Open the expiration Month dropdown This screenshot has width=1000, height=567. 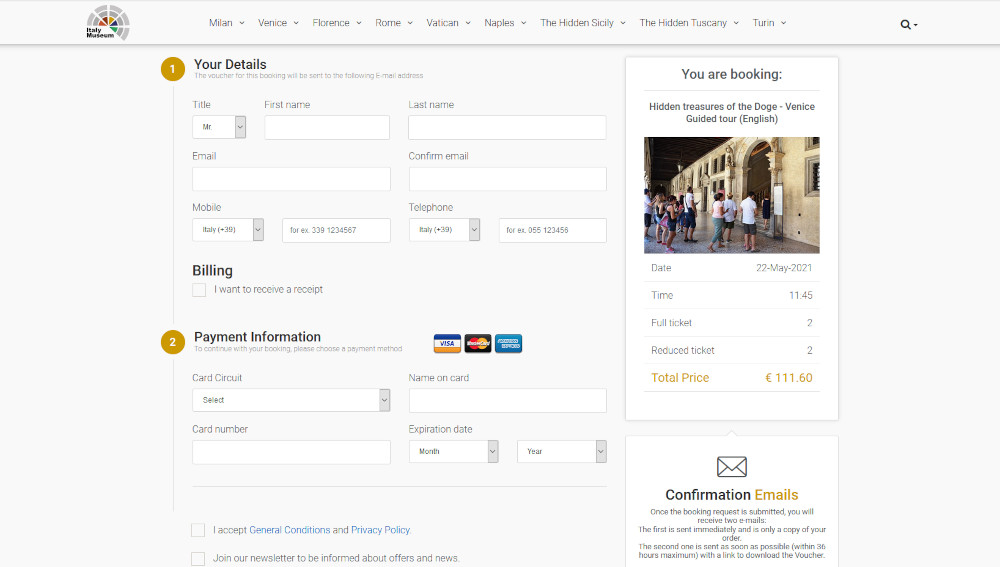(x=453, y=452)
